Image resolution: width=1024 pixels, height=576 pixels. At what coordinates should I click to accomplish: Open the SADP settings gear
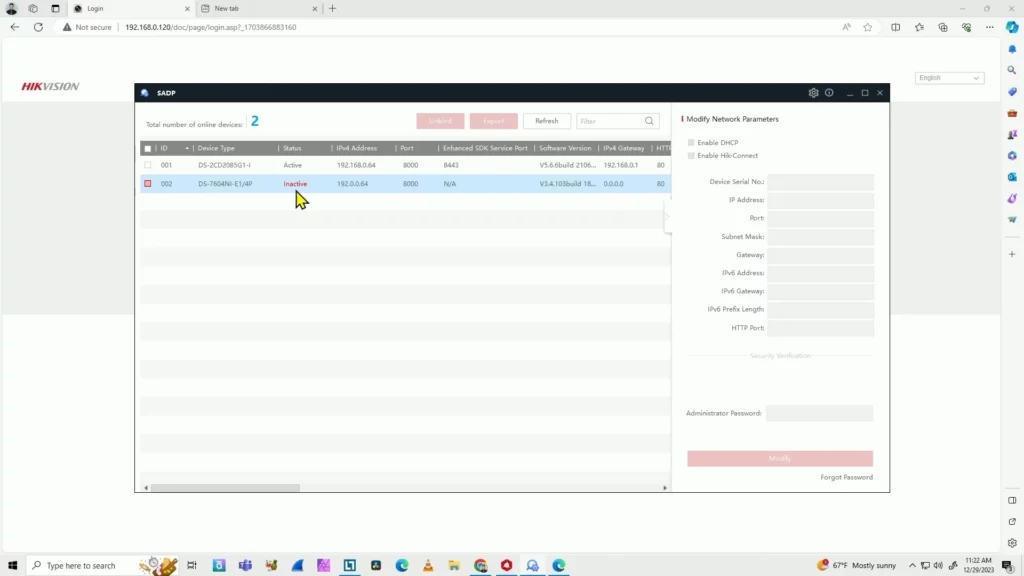point(813,93)
